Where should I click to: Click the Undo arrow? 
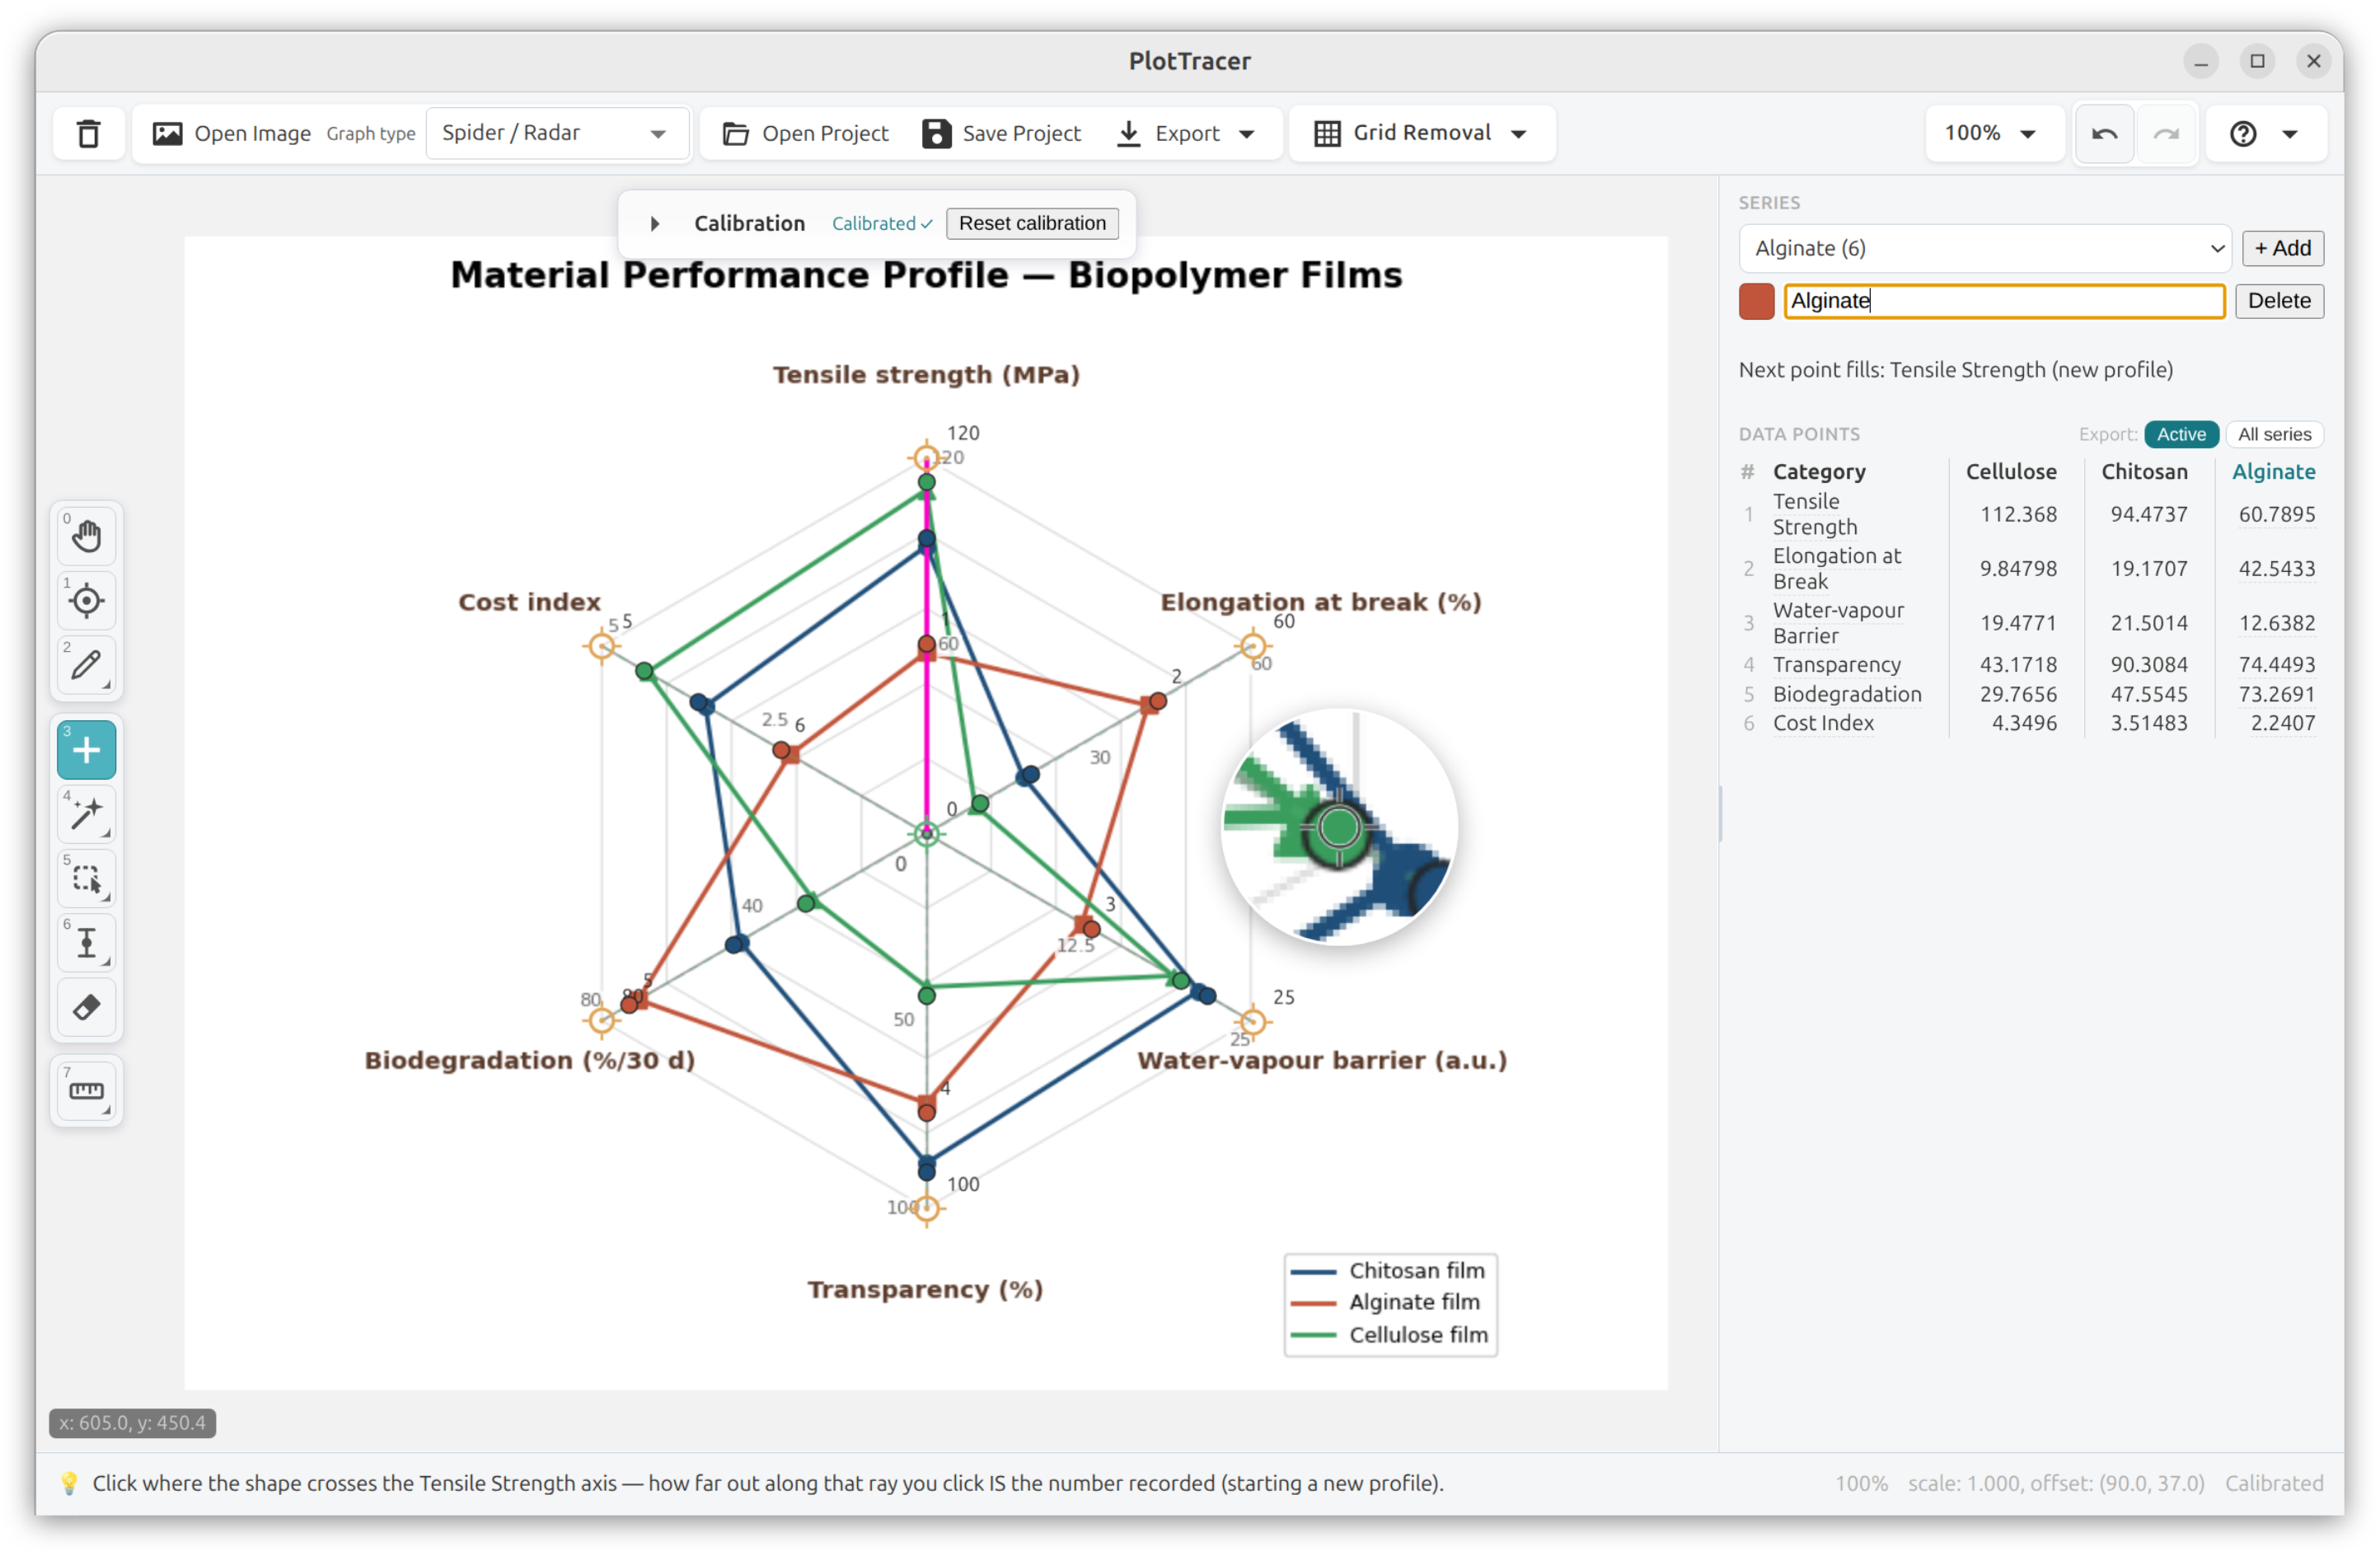(2104, 133)
